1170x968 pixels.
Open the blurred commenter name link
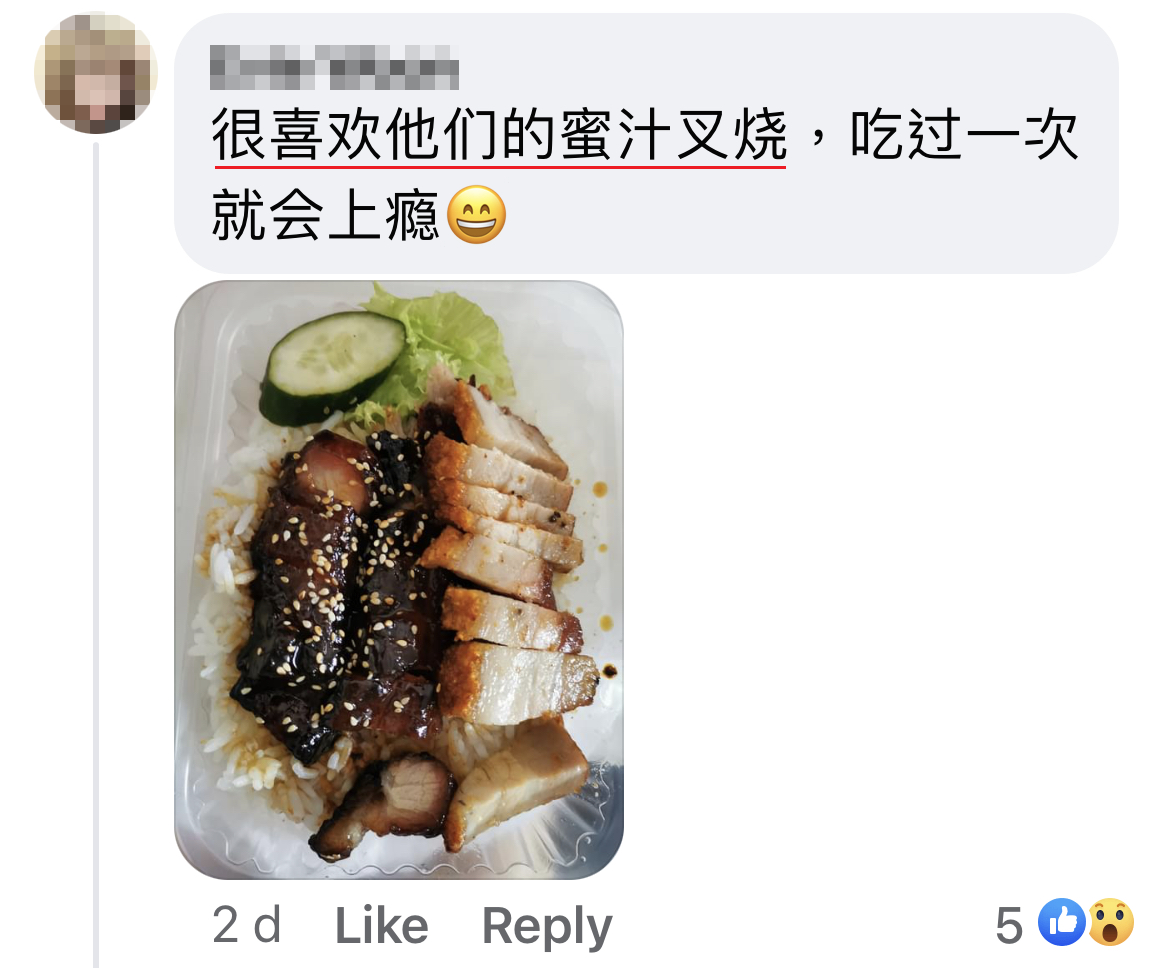click(334, 67)
